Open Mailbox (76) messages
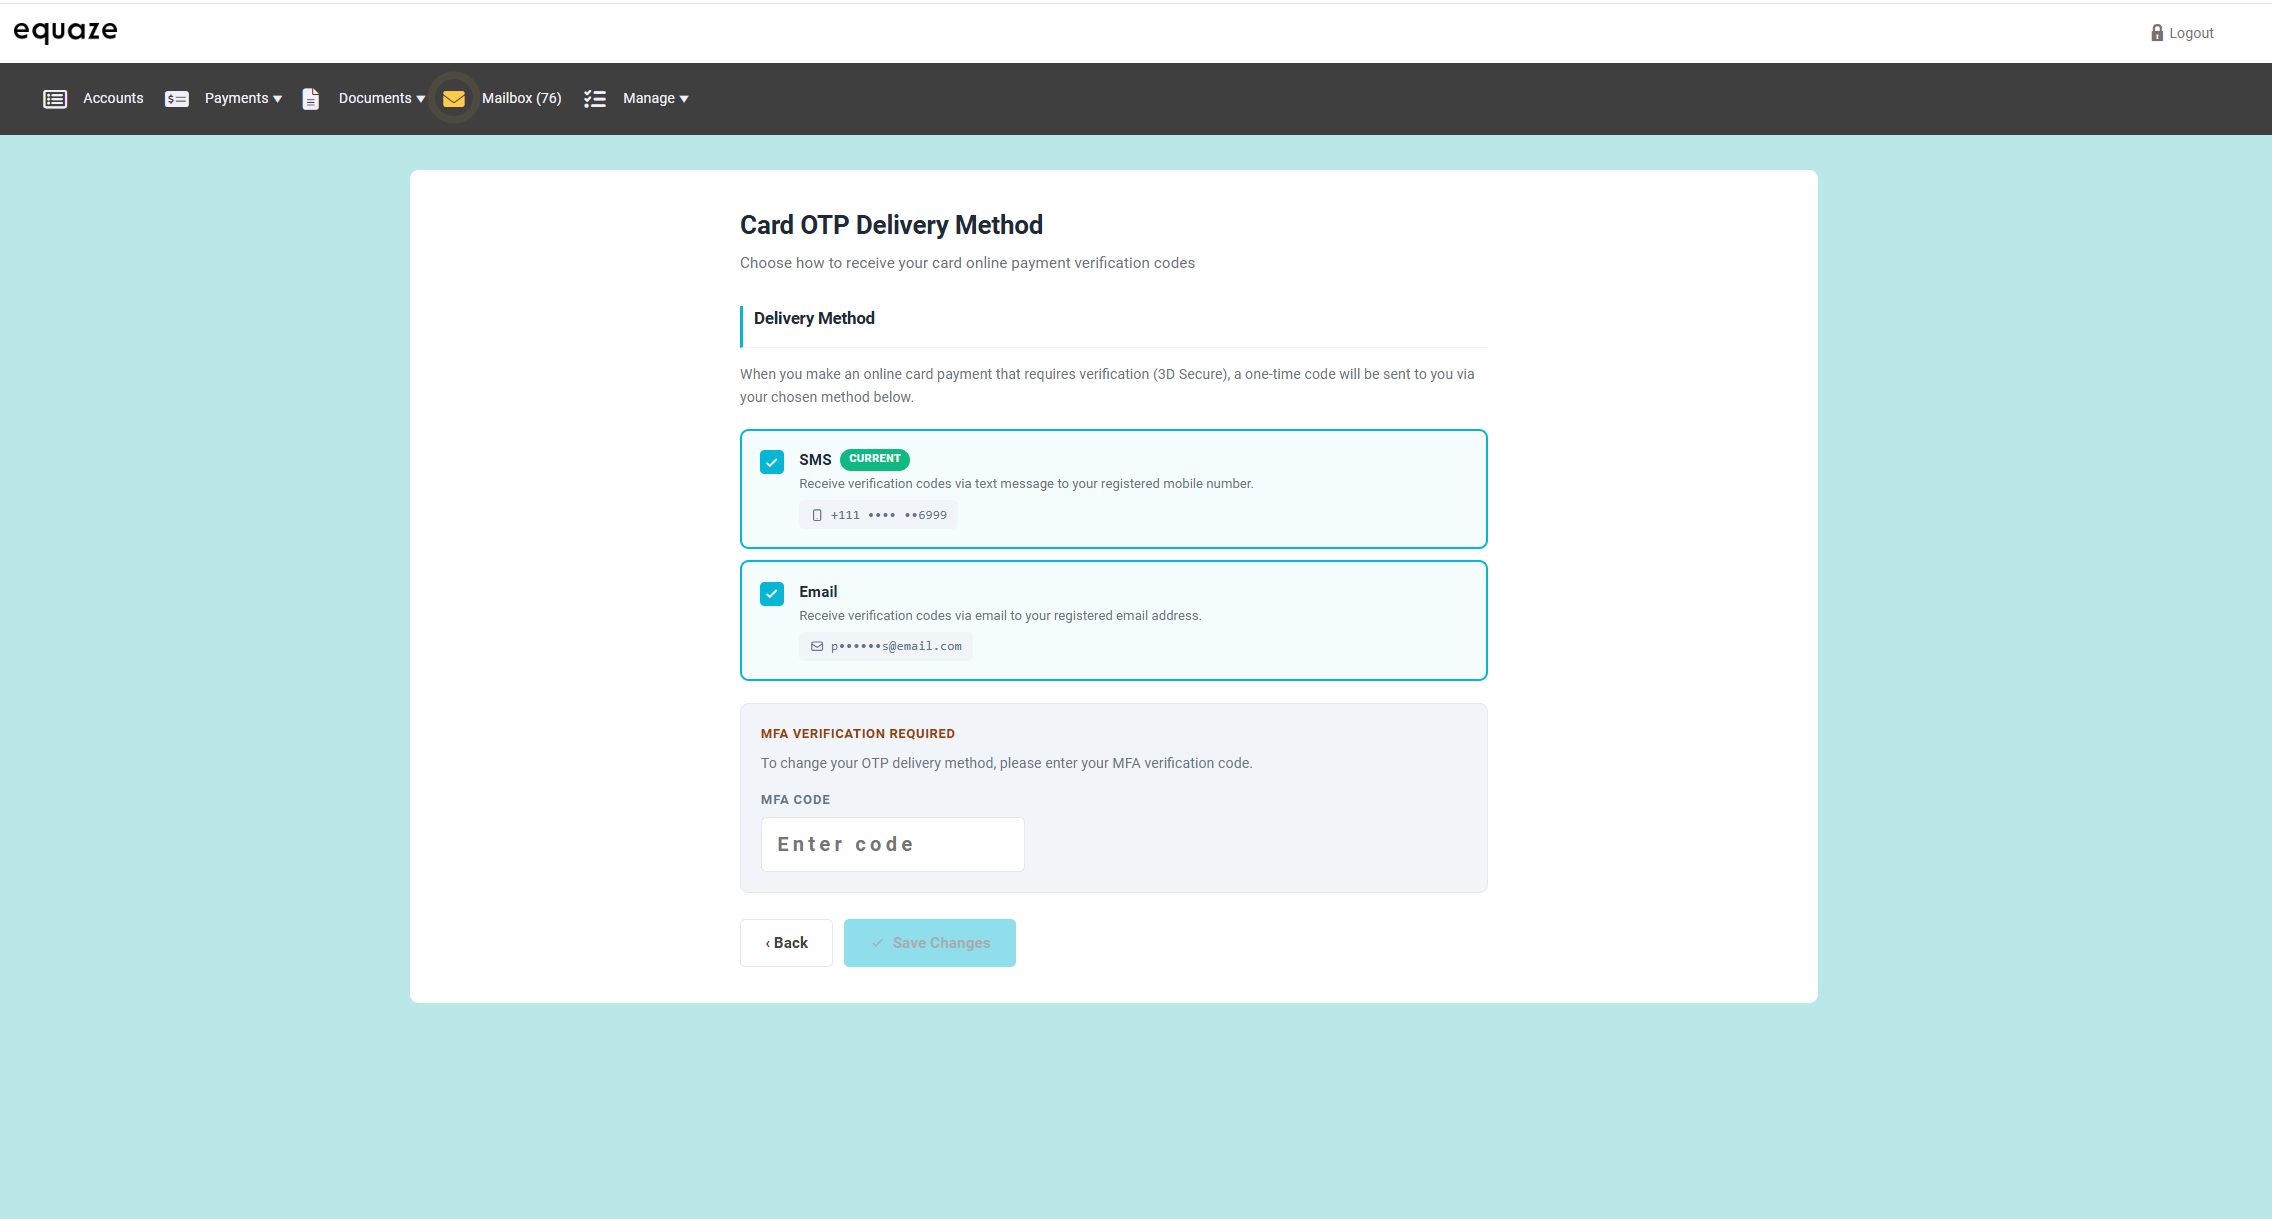The image size is (2272, 1219). [x=521, y=99]
